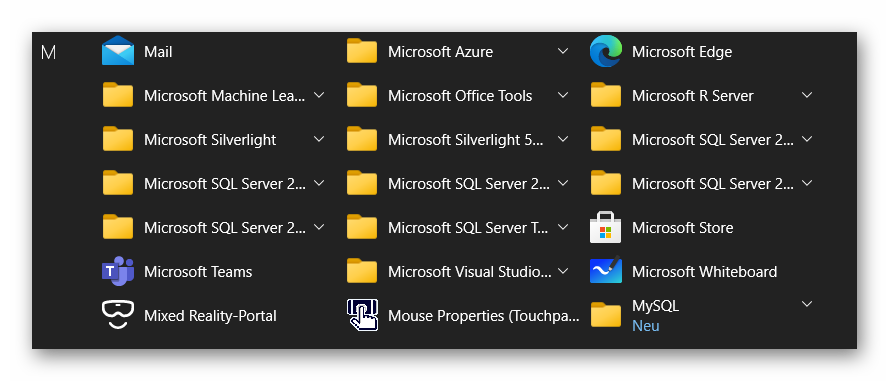Viewport: 889px width, 381px height.
Task: Select the "Microsoft SQL Server T..." label
Action: pyautogui.click(x=468, y=228)
